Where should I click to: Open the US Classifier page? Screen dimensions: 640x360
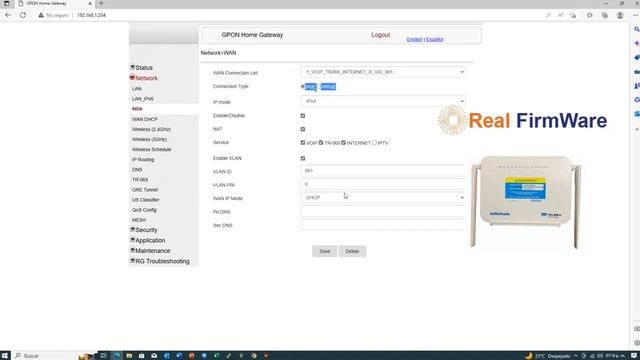click(x=146, y=200)
